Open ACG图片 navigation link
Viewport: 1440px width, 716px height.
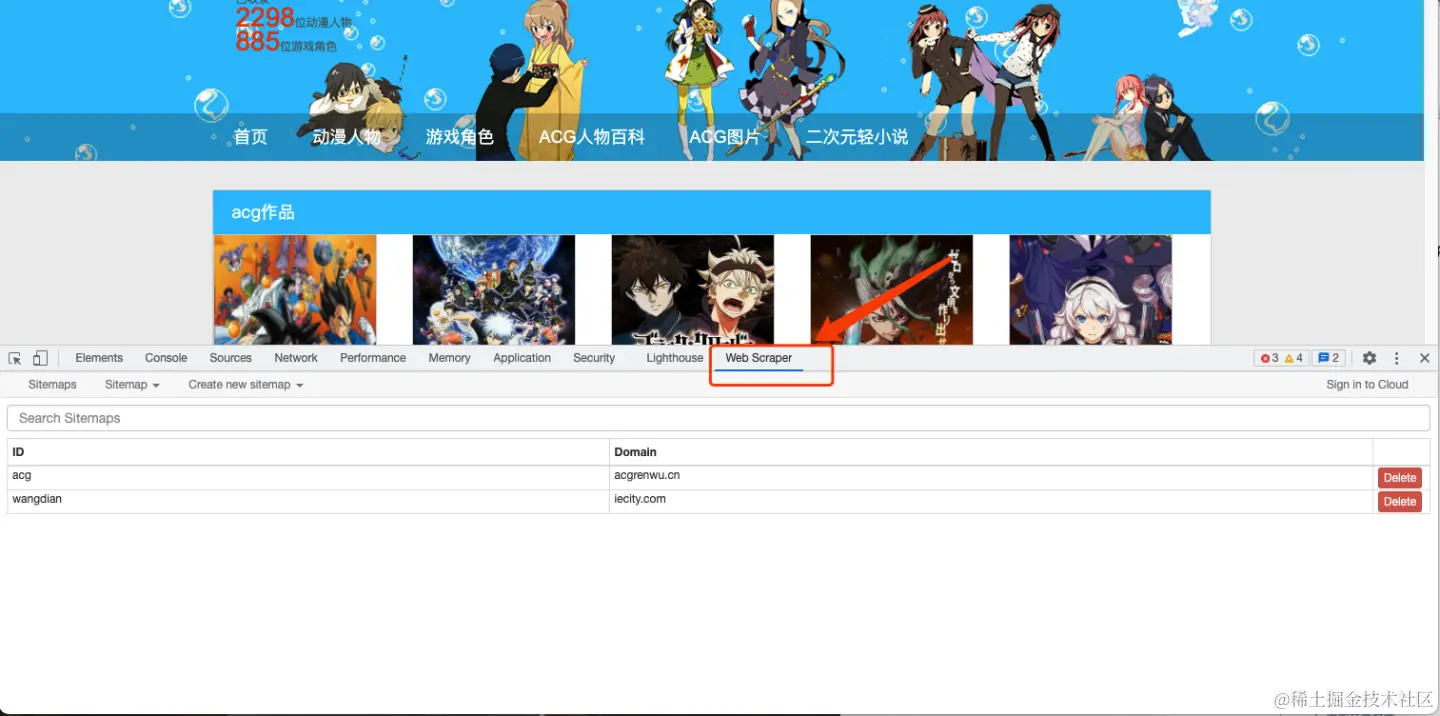tap(725, 137)
